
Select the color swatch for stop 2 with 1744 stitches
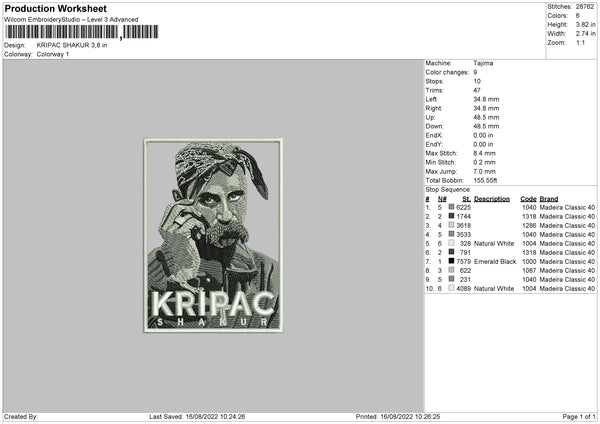[451, 216]
